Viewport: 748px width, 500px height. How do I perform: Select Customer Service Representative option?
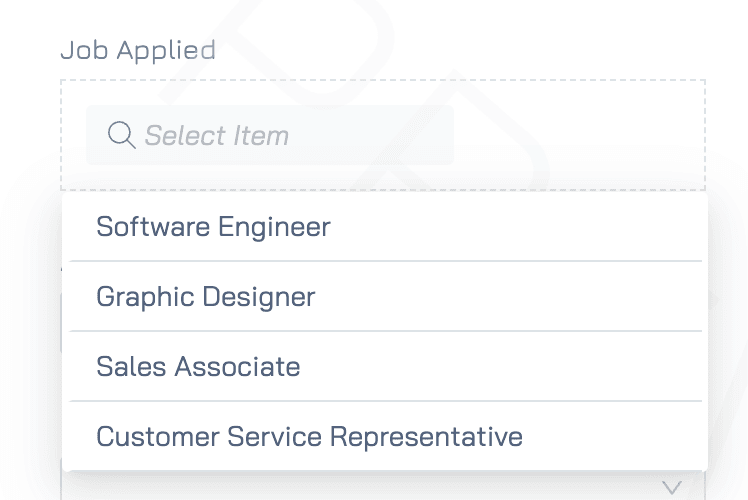(x=385, y=437)
